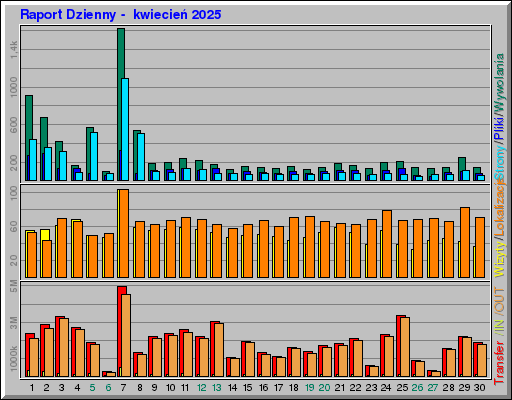Image resolution: width=512 pixels, height=400 pixels.
Task: Click the orange visits bar for day 29
Action: 465,242
